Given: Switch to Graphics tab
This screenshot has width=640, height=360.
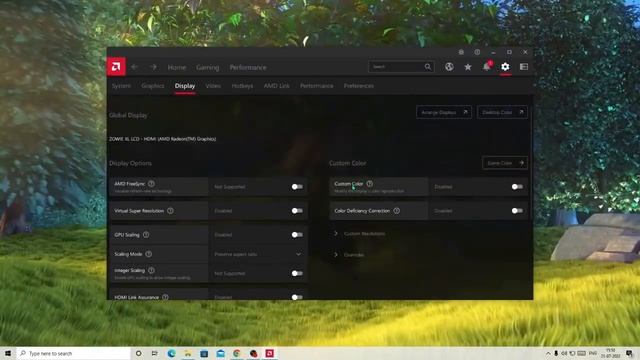Looking at the screenshot, I should pyautogui.click(x=153, y=86).
